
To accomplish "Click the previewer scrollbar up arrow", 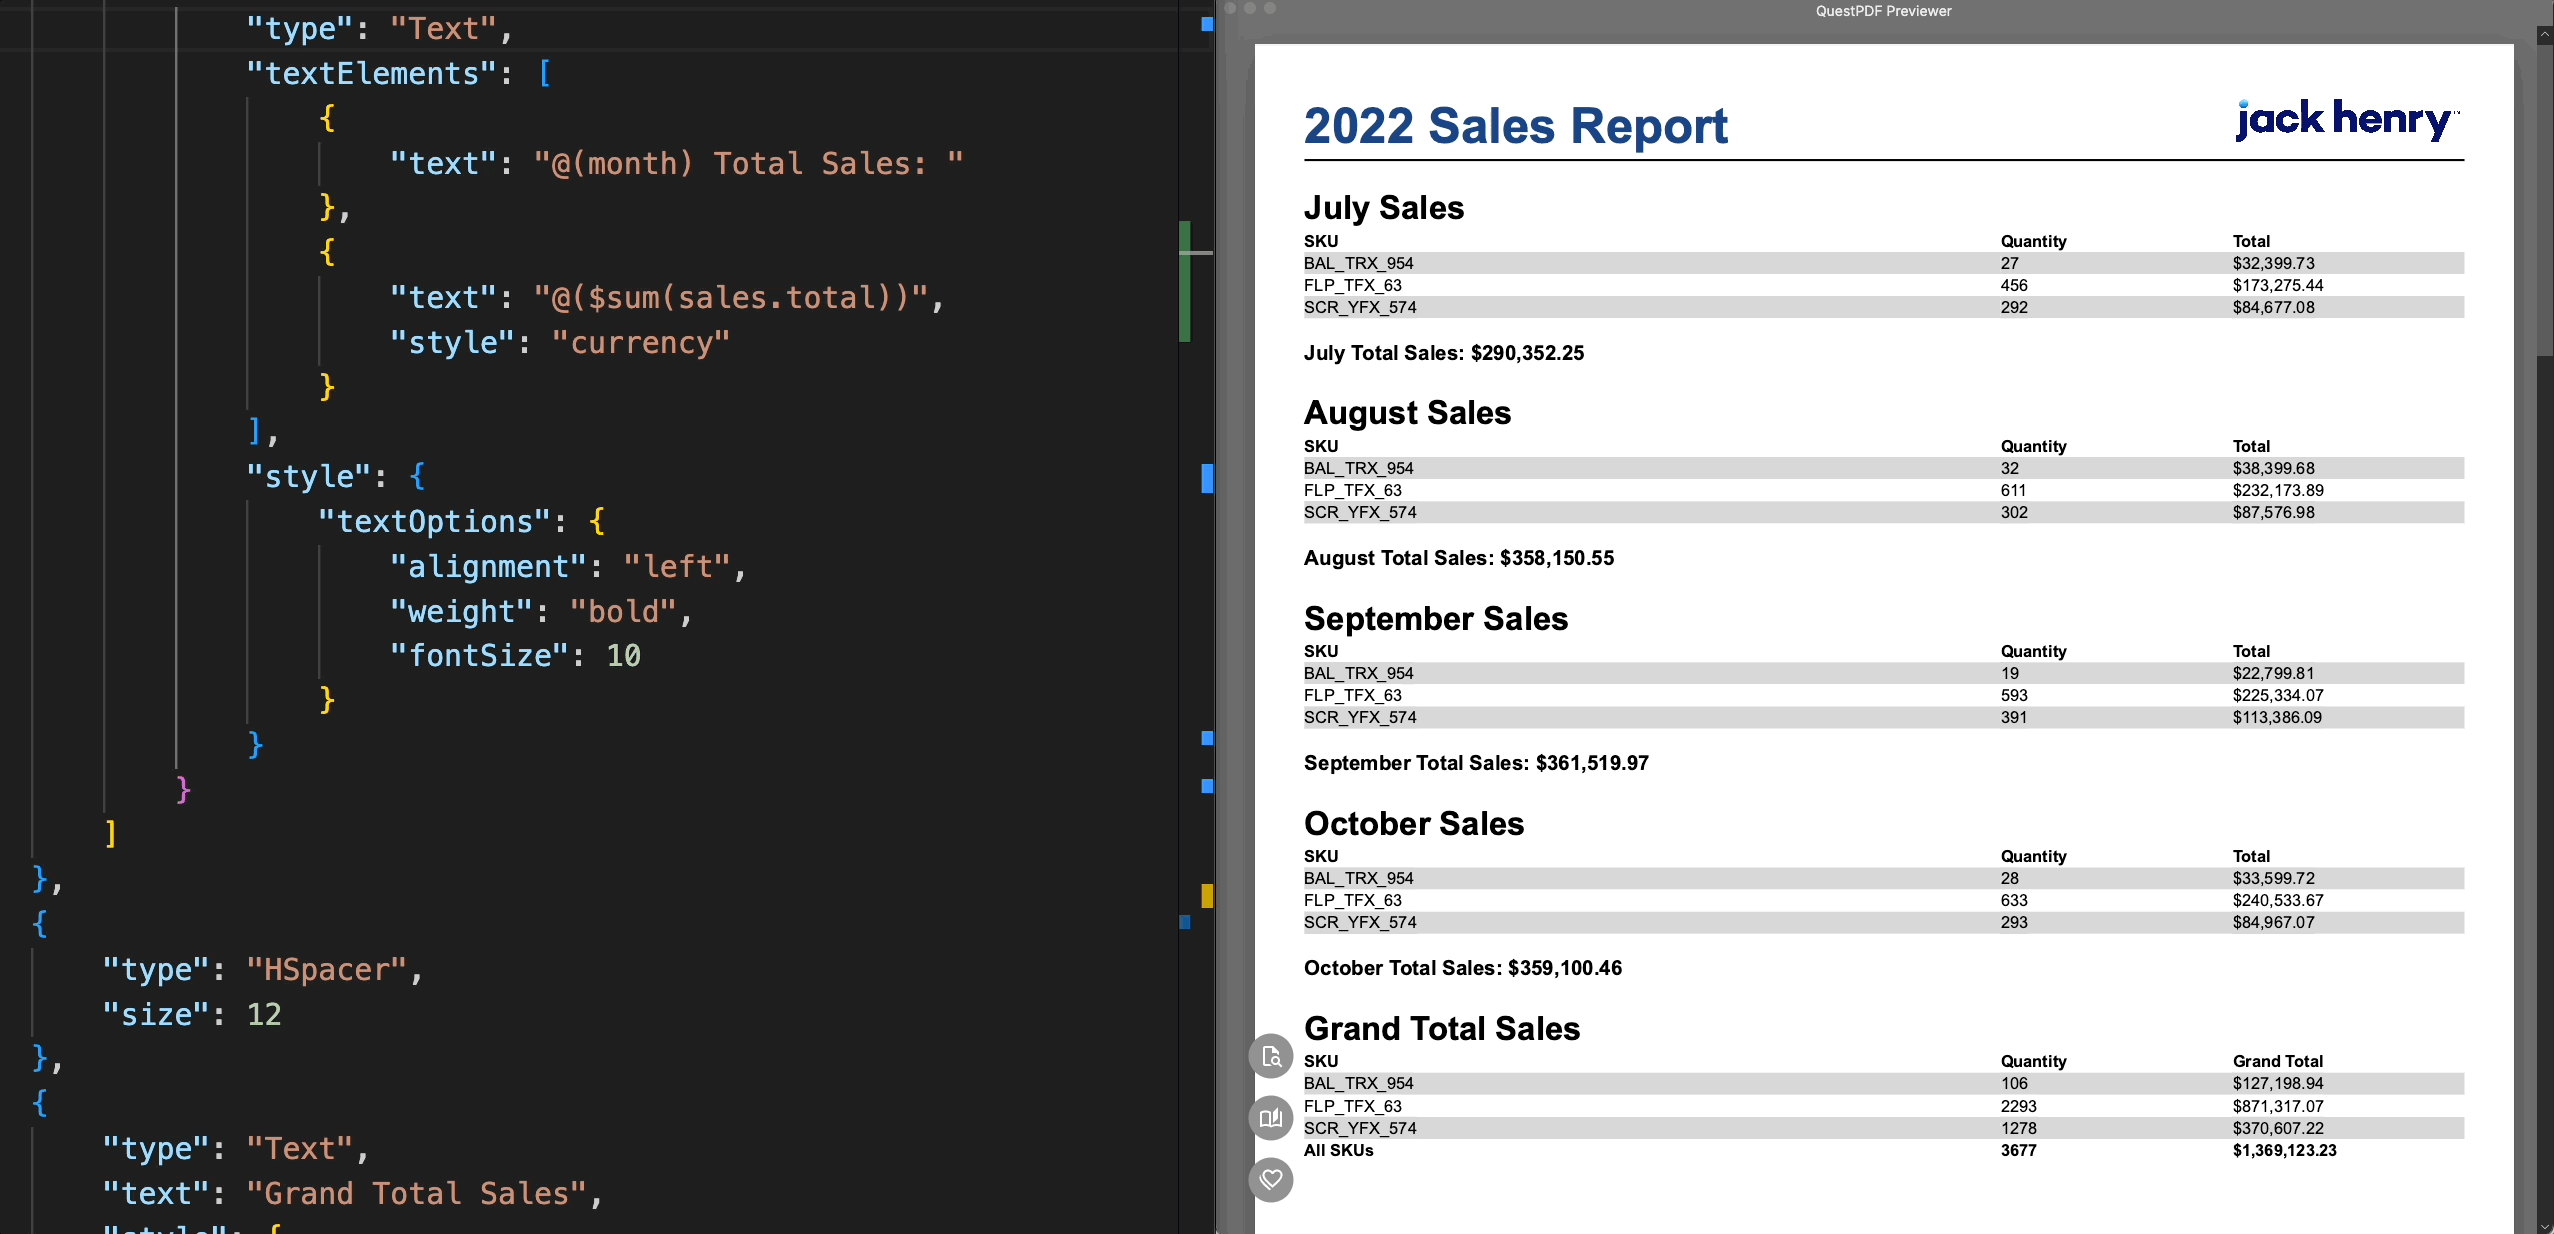I will [x=2545, y=34].
